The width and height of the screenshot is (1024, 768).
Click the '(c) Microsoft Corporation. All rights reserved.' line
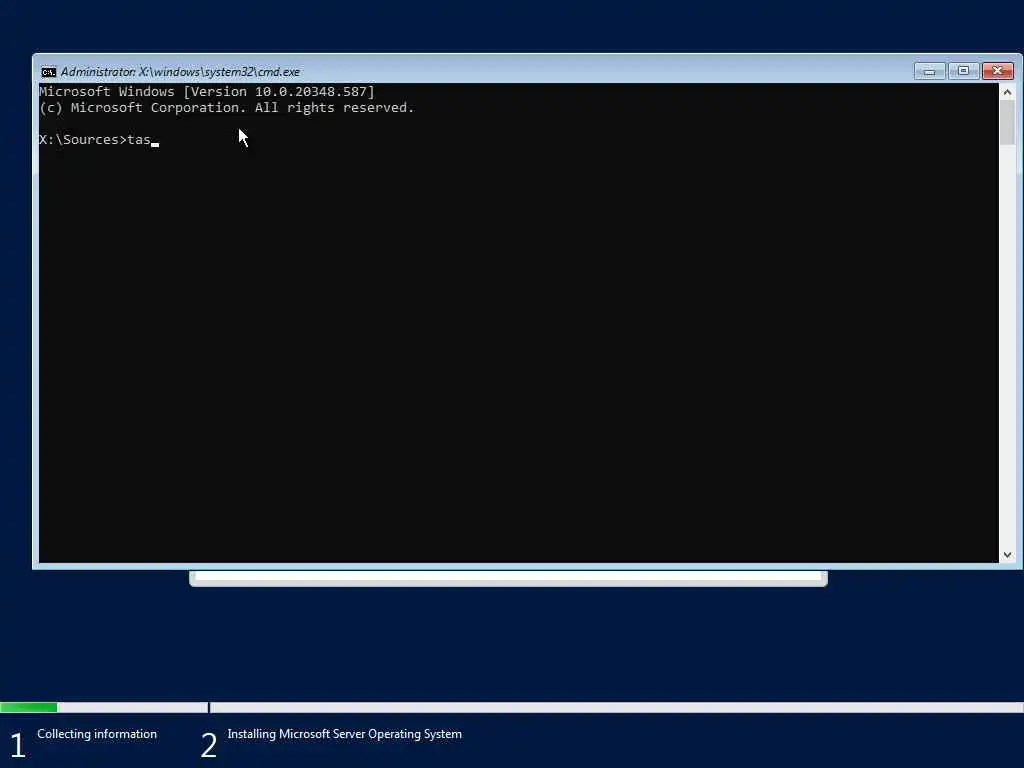pos(227,108)
